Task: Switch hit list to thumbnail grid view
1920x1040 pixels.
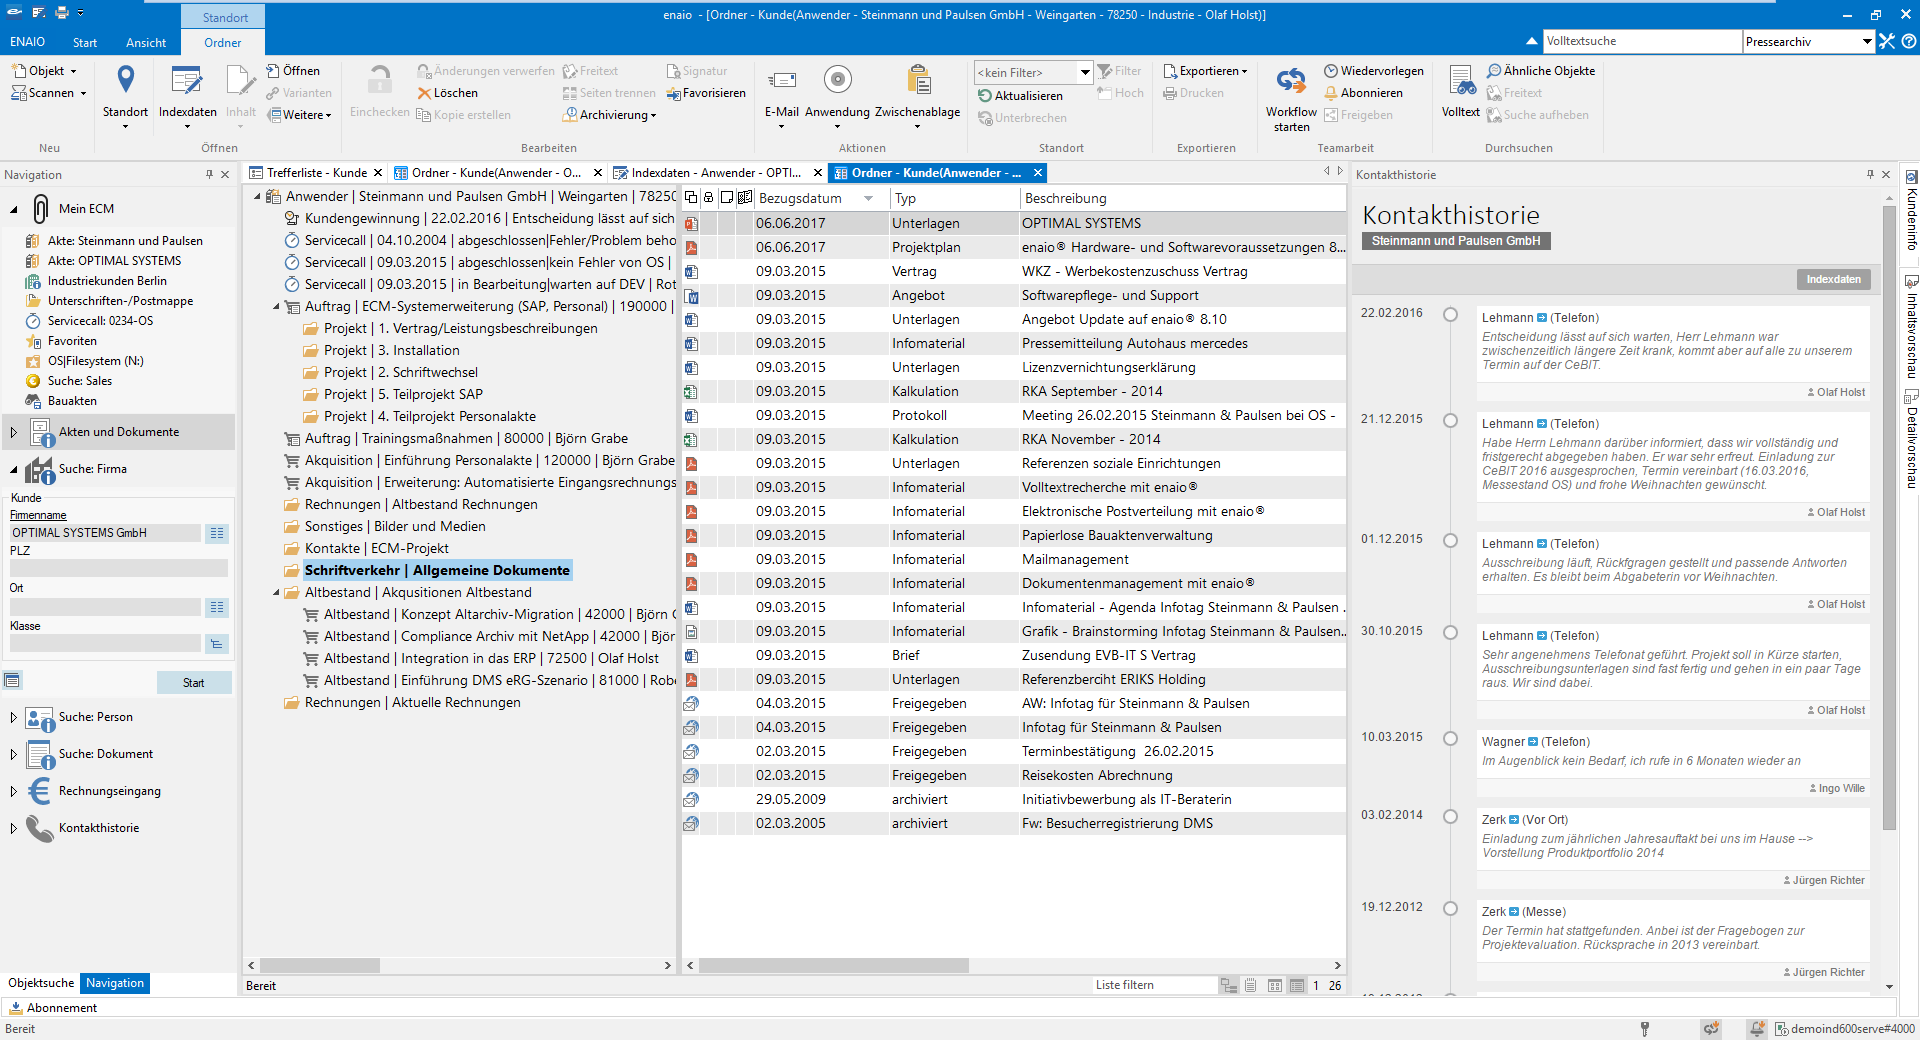Action: click(x=1275, y=986)
